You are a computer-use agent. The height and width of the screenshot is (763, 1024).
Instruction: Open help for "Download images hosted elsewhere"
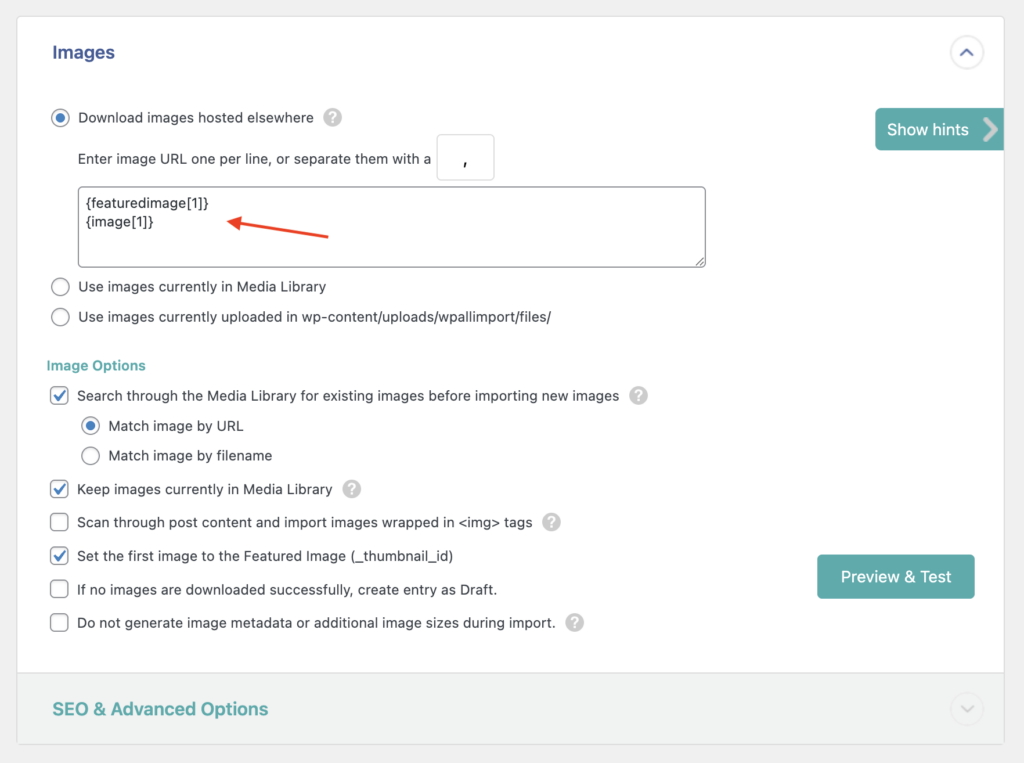tap(331, 117)
